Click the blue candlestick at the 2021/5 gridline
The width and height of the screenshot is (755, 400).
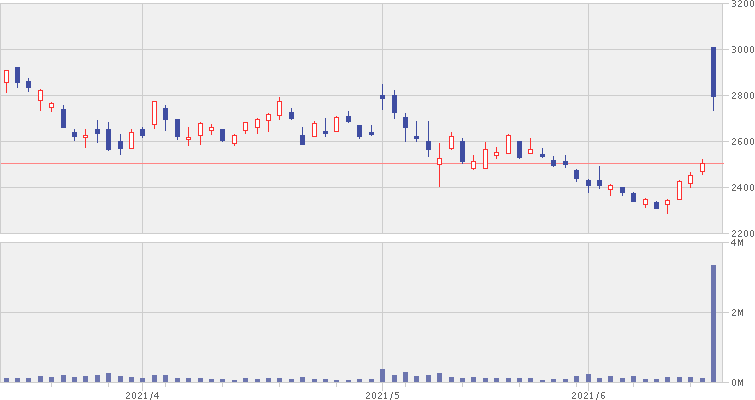tap(382, 97)
